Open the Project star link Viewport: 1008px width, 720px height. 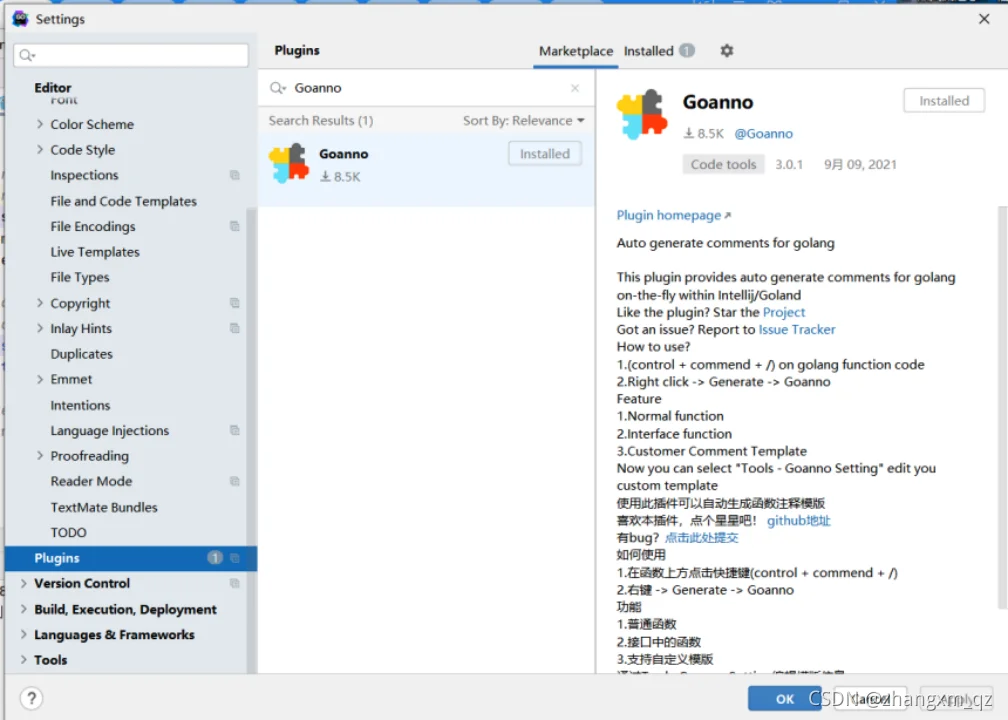[784, 312]
